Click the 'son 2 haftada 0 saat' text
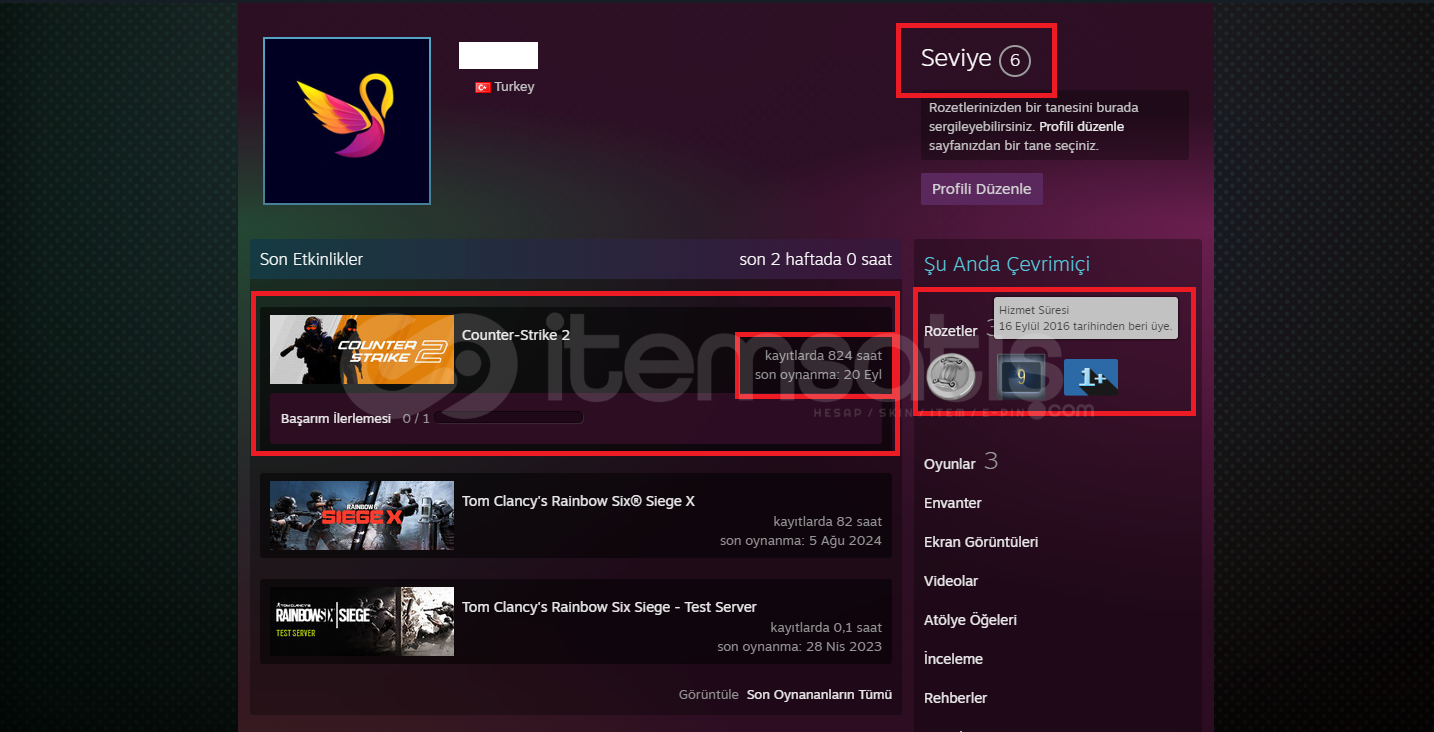1434x732 pixels. [x=815, y=259]
